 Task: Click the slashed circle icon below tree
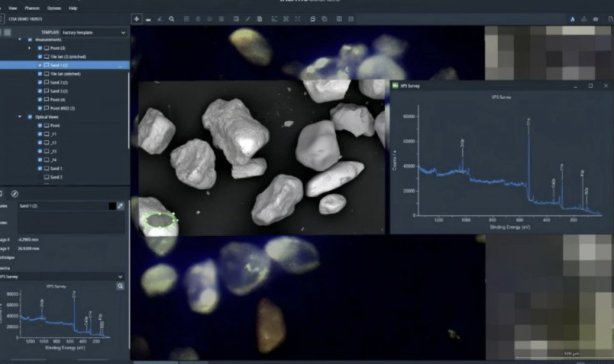pos(14,194)
